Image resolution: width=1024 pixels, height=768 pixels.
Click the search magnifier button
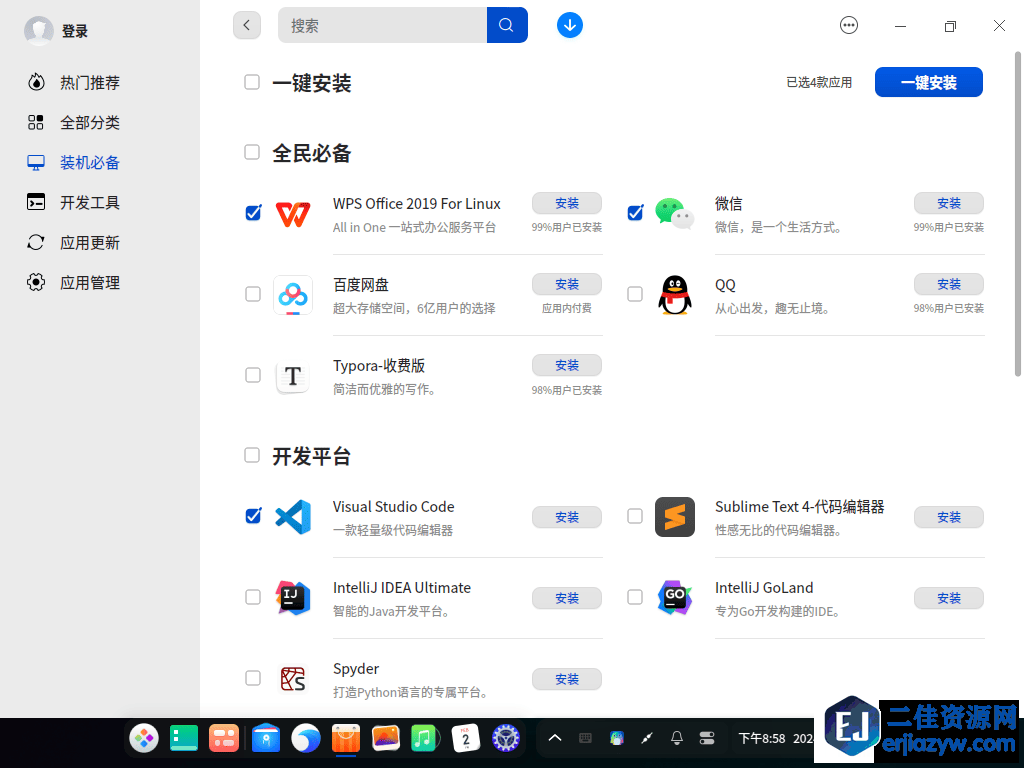point(507,25)
